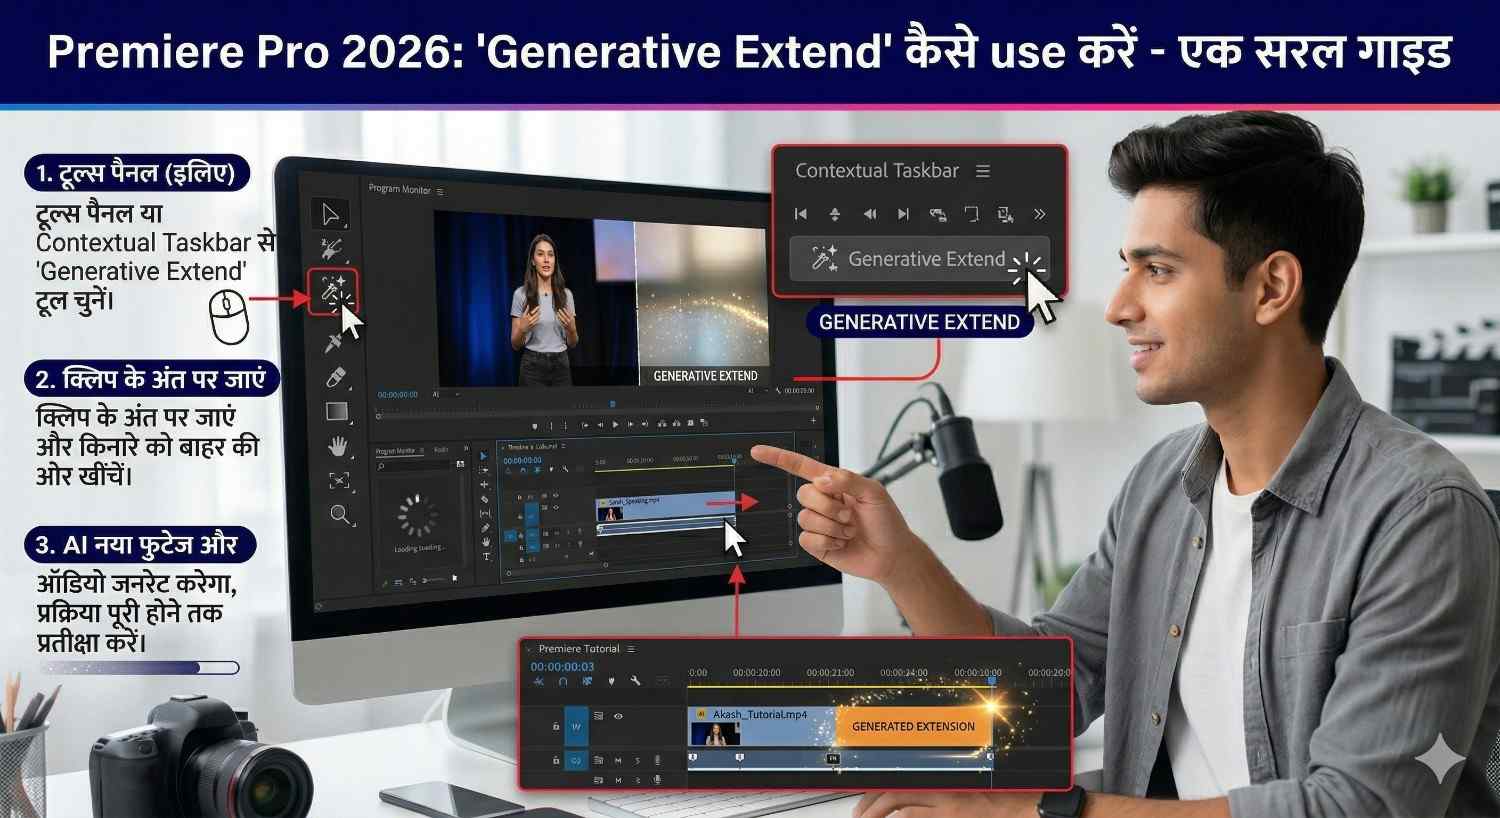Open the Program Monitor panel menu on monitor
This screenshot has width=1500, height=818.
pos(440,190)
